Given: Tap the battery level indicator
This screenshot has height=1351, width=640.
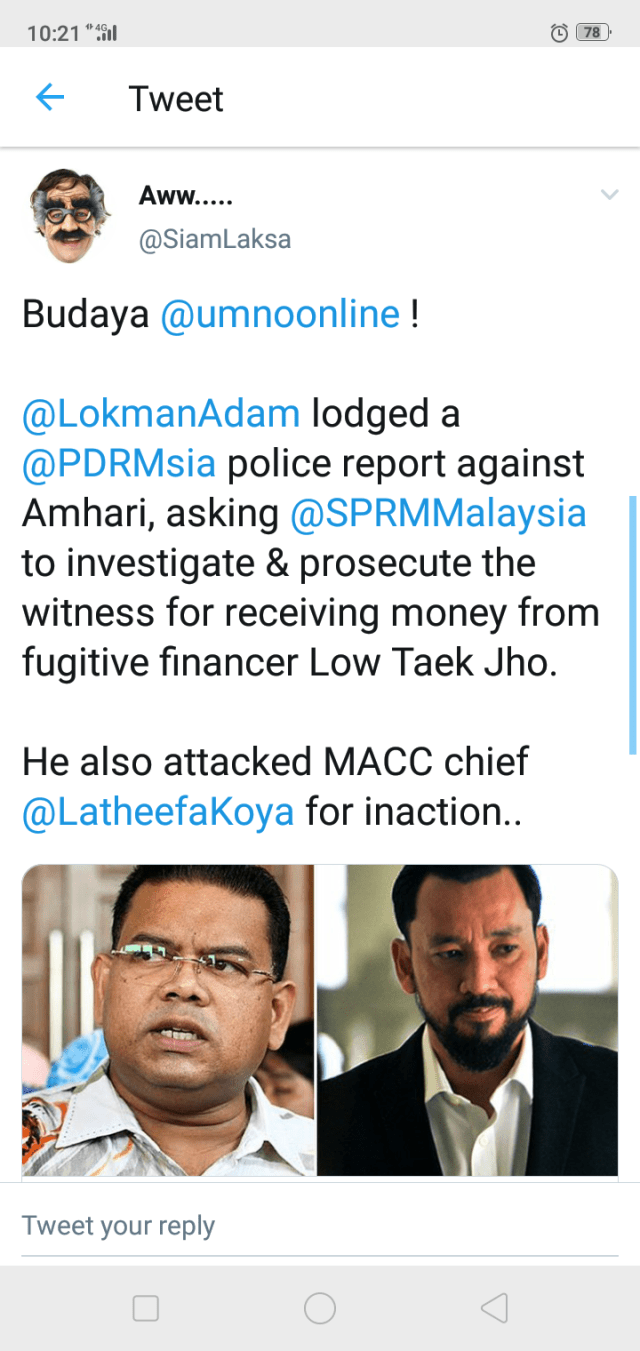Looking at the screenshot, I should (593, 33).
